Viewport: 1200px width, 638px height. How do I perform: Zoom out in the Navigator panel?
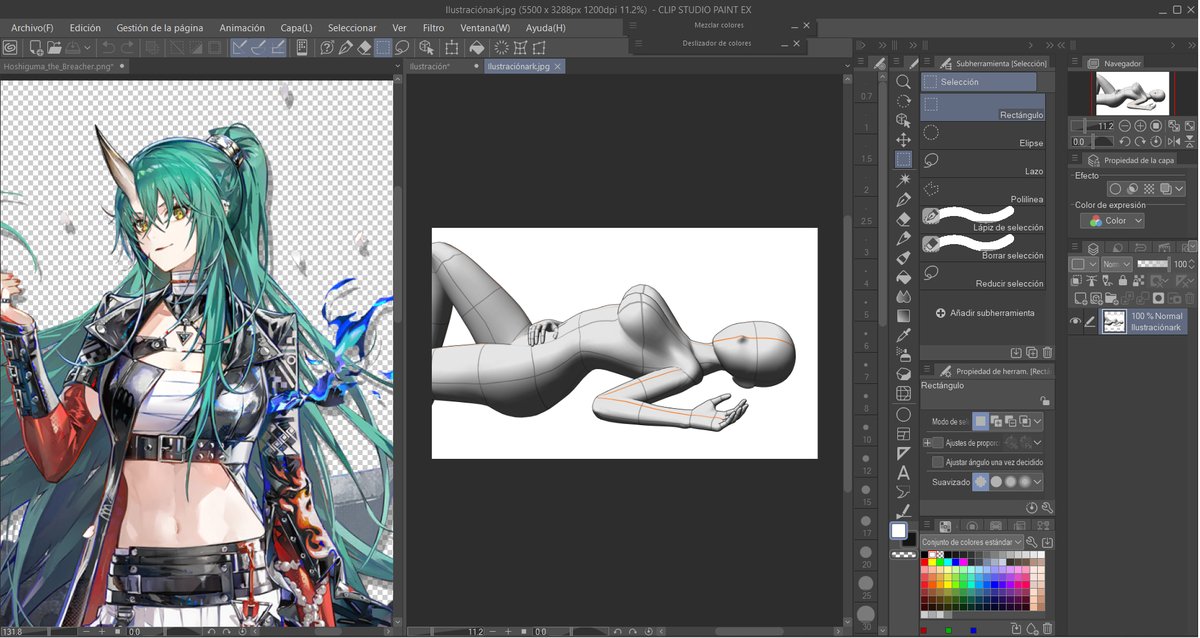(1125, 126)
